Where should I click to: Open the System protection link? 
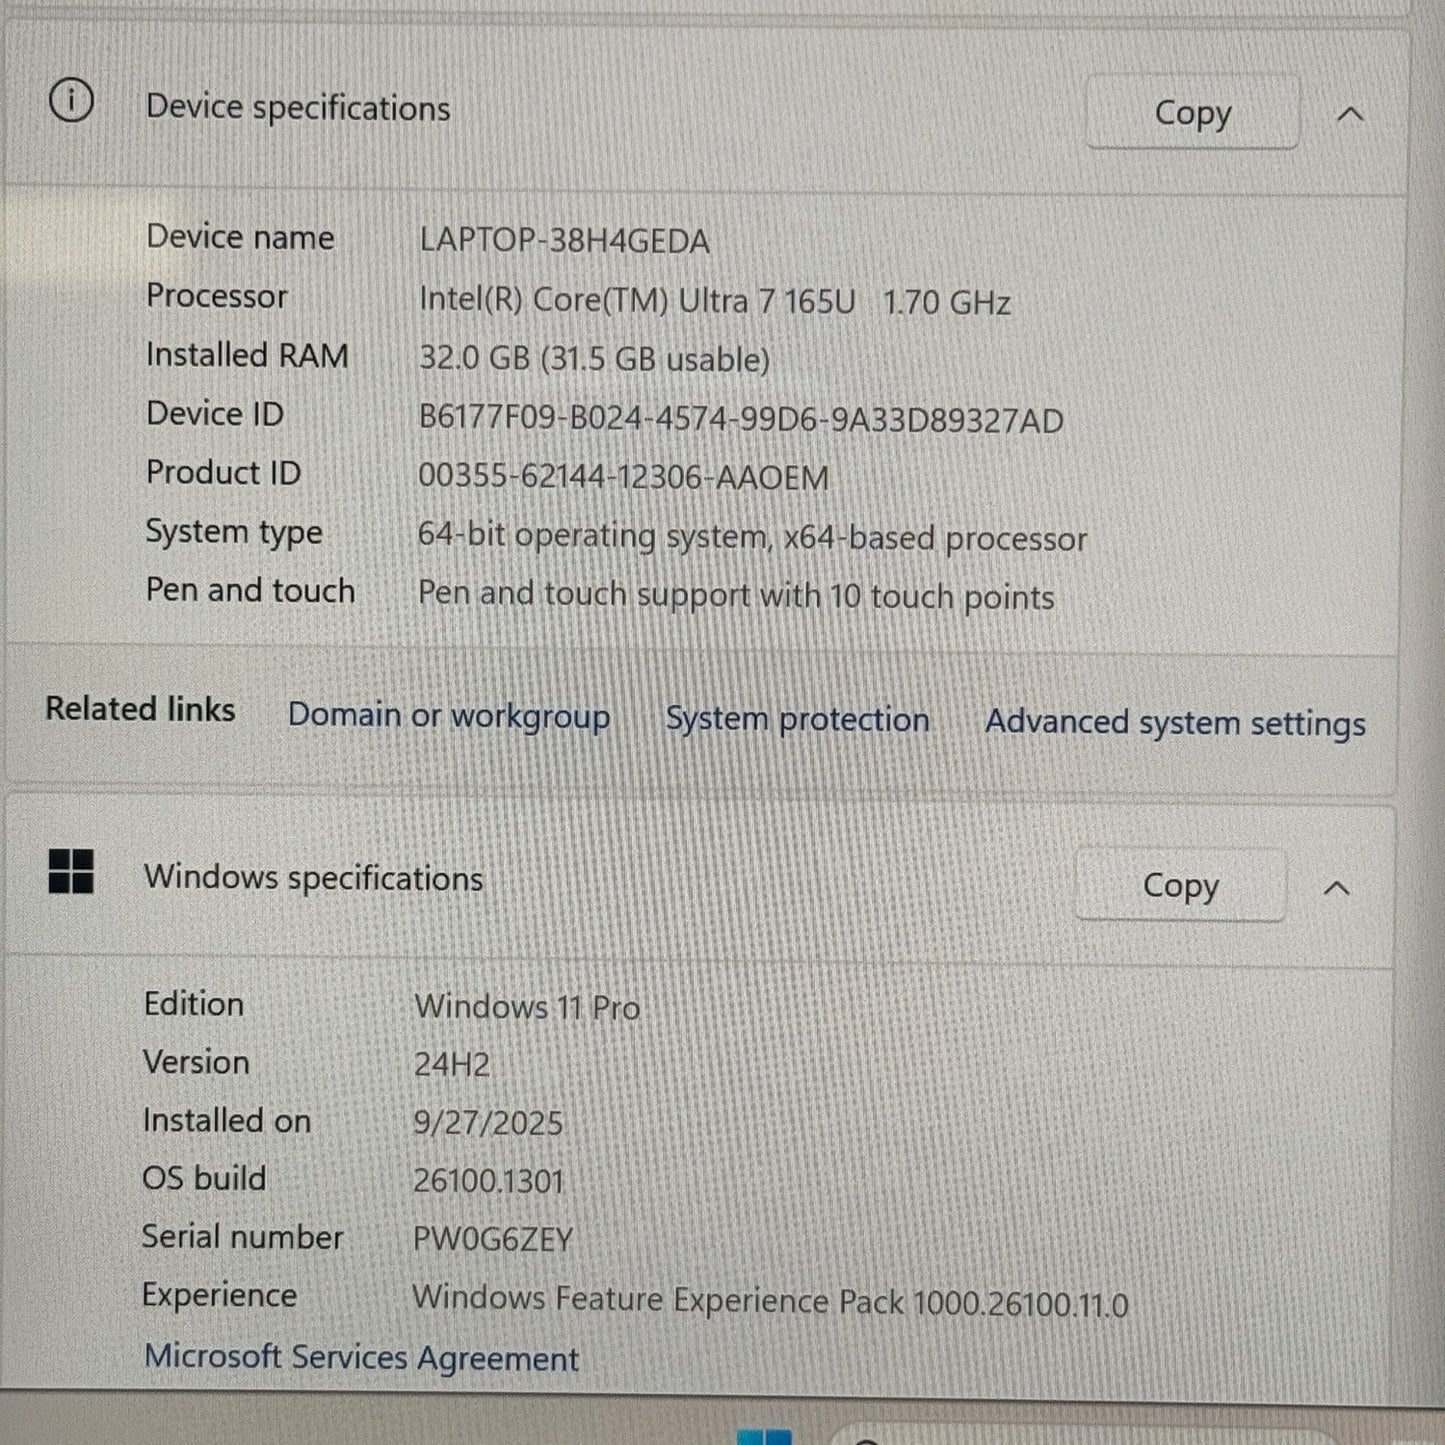point(798,719)
